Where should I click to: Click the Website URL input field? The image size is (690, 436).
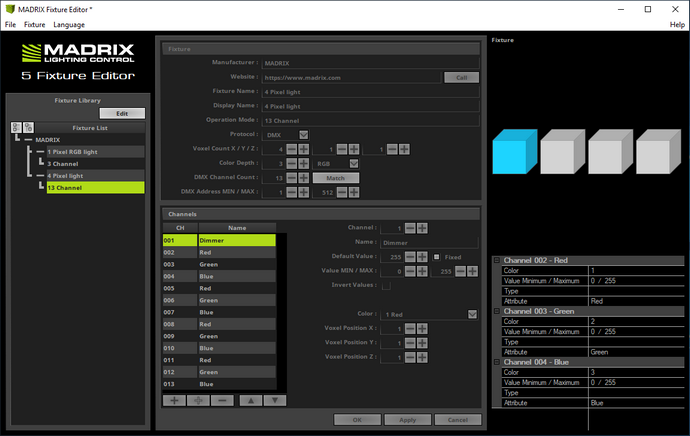(x=352, y=77)
